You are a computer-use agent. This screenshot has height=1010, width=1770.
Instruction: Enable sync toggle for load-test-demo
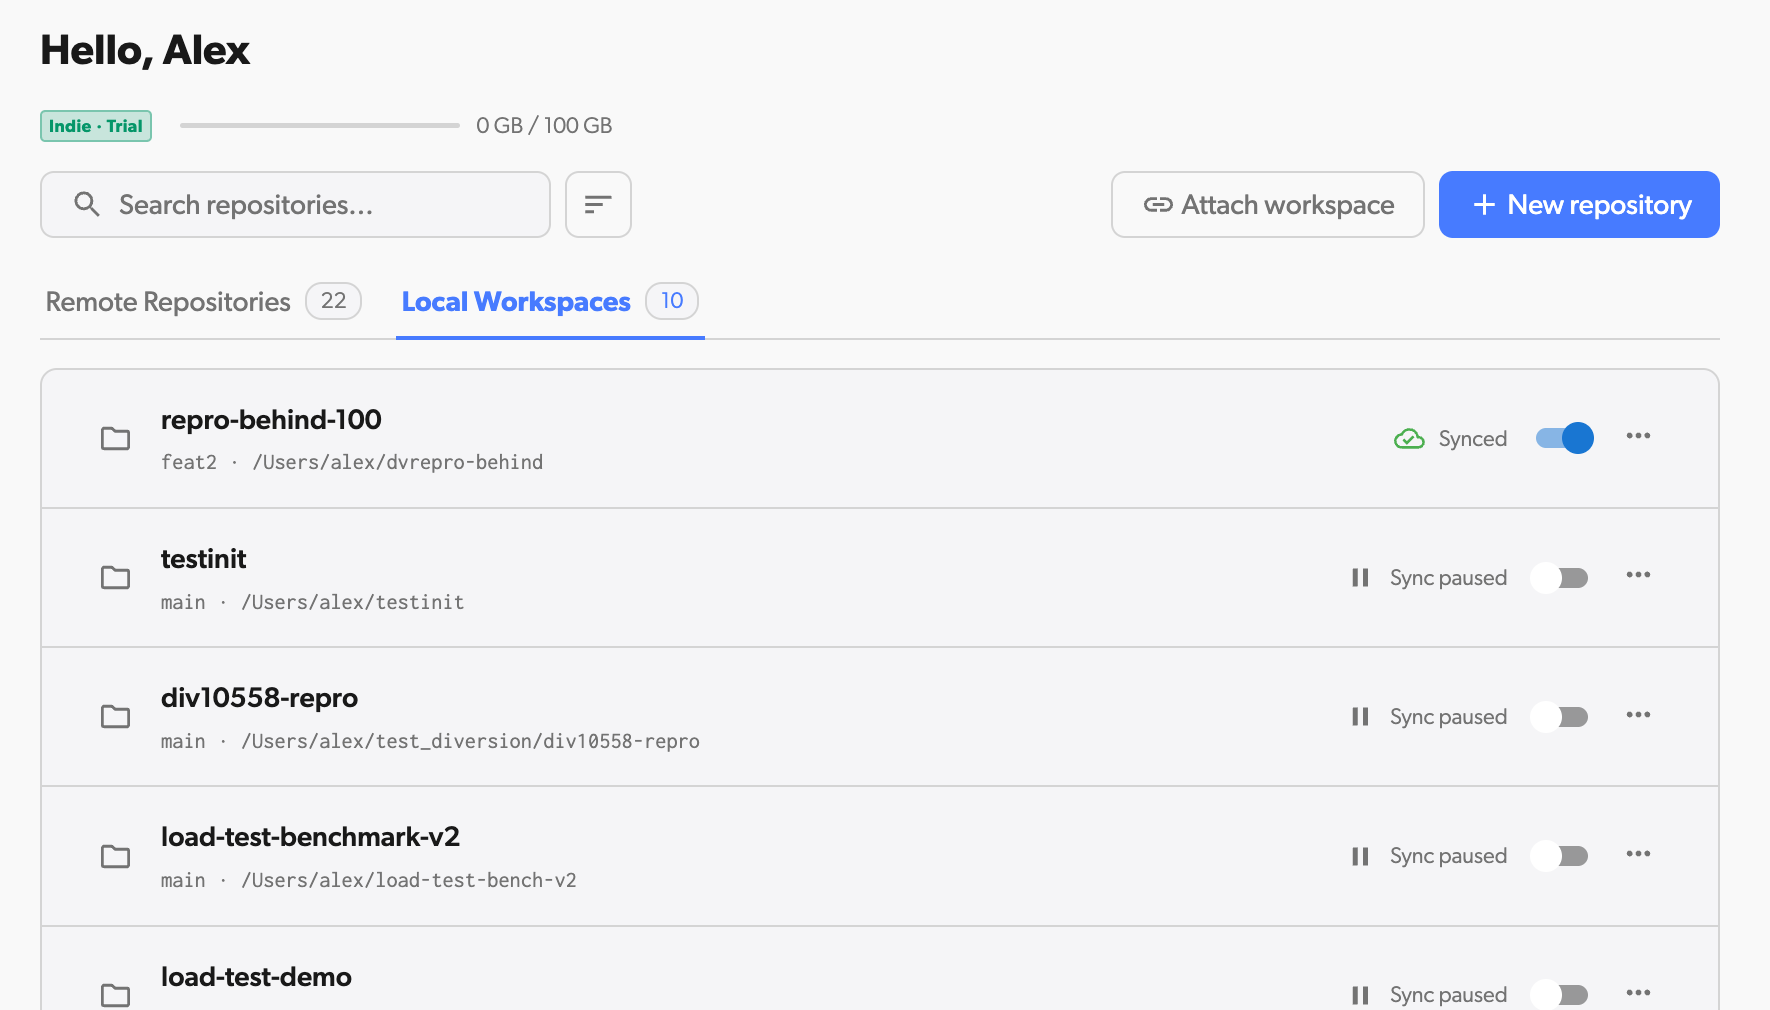(x=1560, y=995)
